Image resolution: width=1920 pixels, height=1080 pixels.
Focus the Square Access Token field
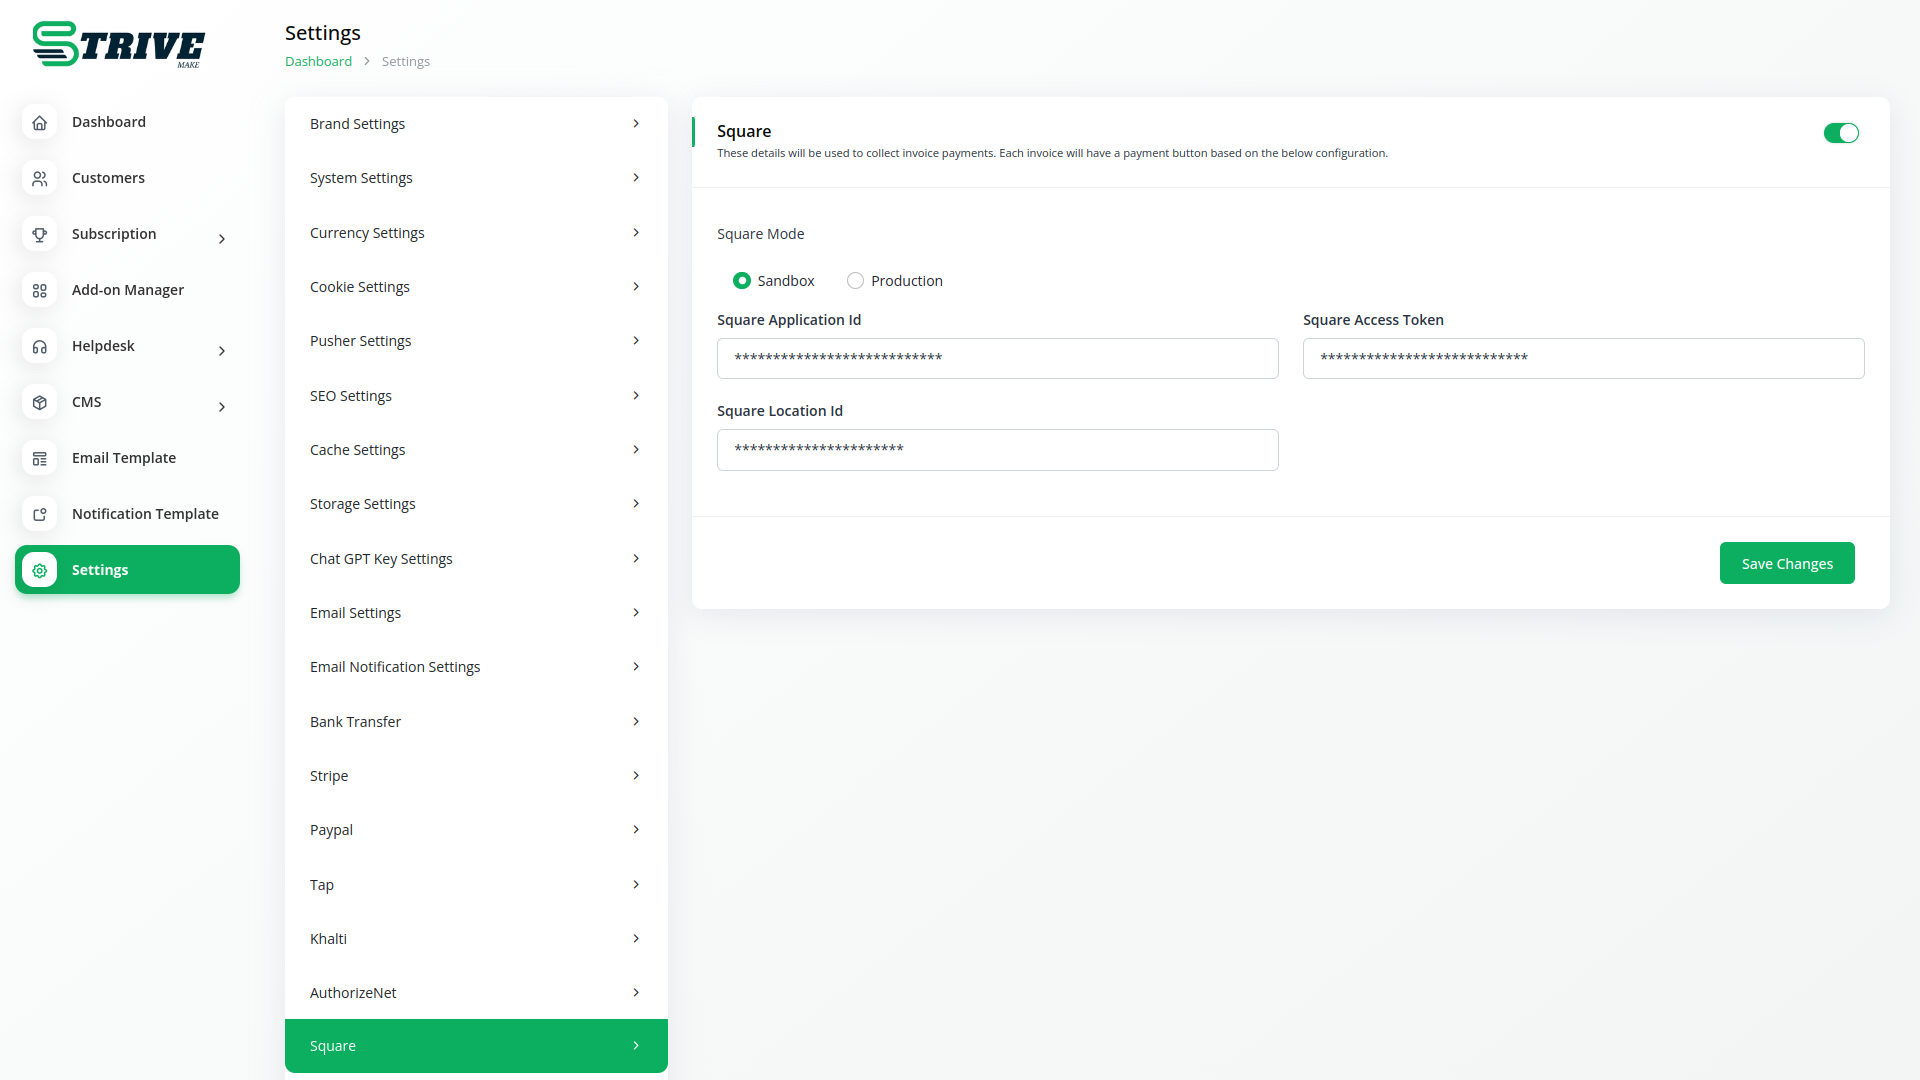pyautogui.click(x=1583, y=358)
